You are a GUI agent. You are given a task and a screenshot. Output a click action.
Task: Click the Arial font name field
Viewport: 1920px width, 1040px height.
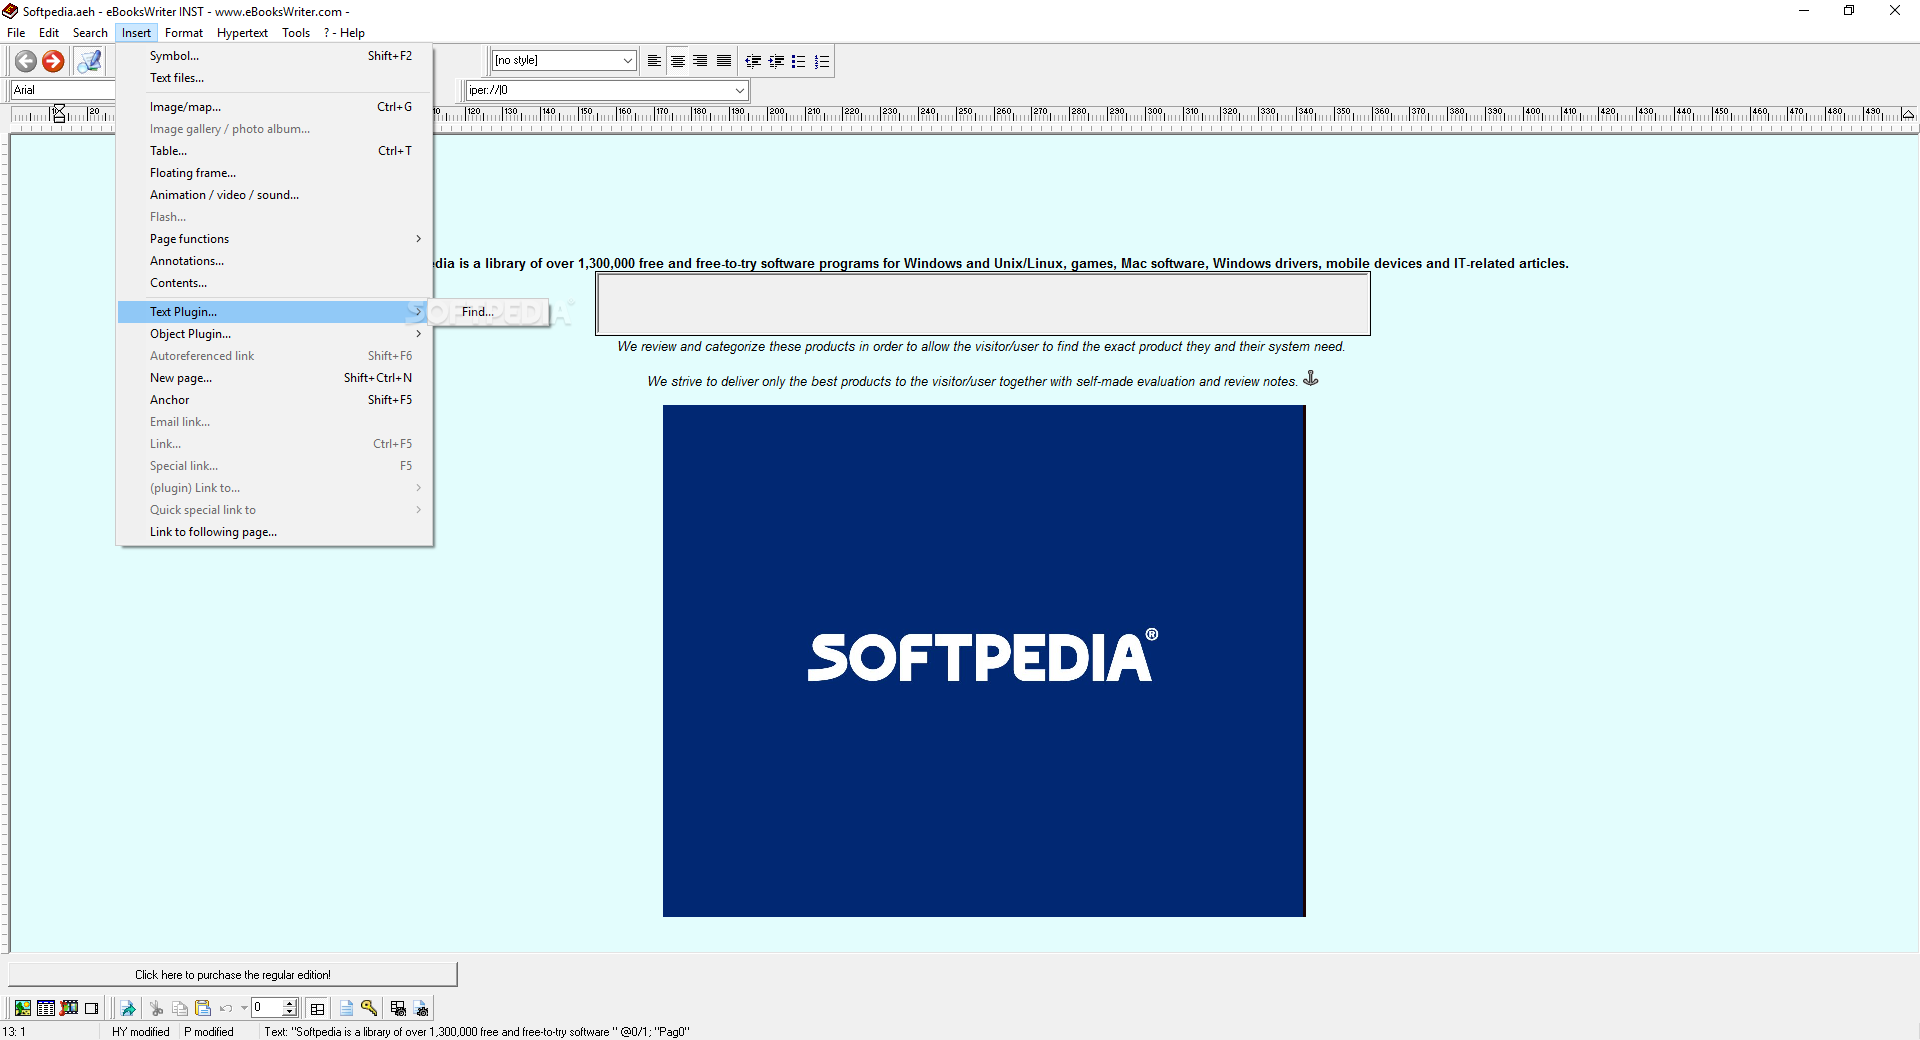[x=62, y=90]
